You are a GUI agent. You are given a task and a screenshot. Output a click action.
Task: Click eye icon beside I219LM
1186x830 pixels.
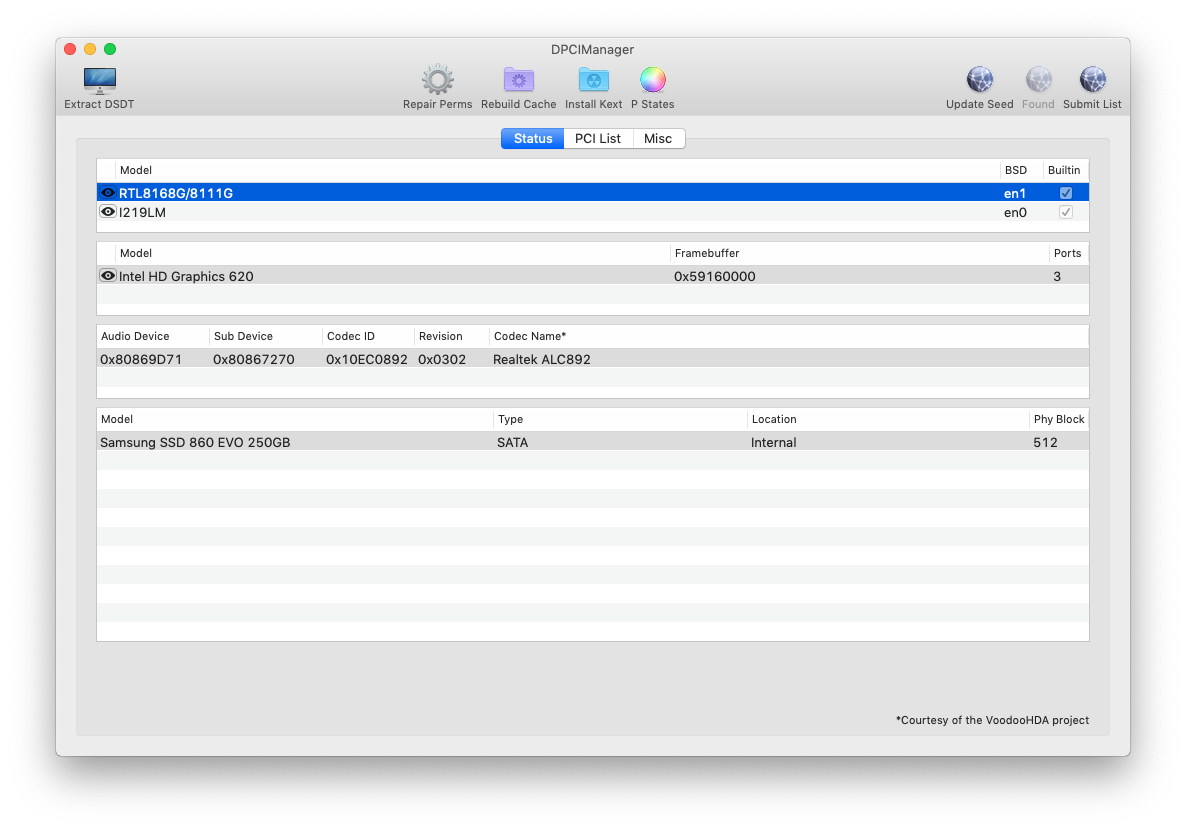pos(108,212)
